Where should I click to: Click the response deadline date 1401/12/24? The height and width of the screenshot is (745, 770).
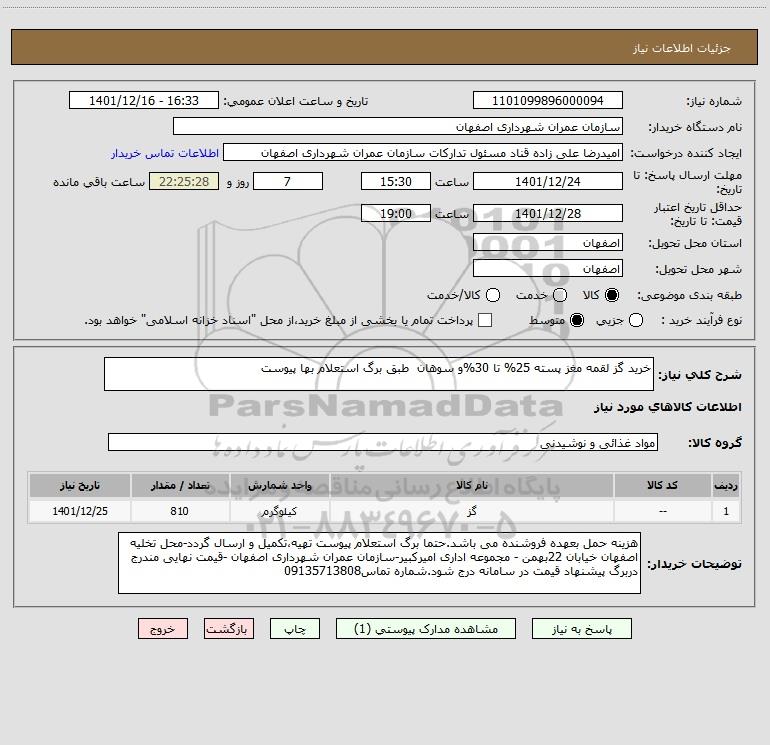coord(548,181)
